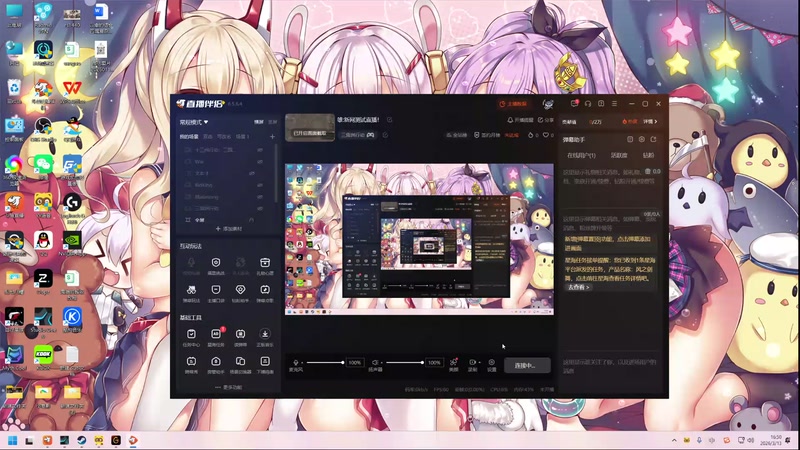The image size is (800, 450).
Task: Click the FPS:60 status text
Action: point(441,389)
